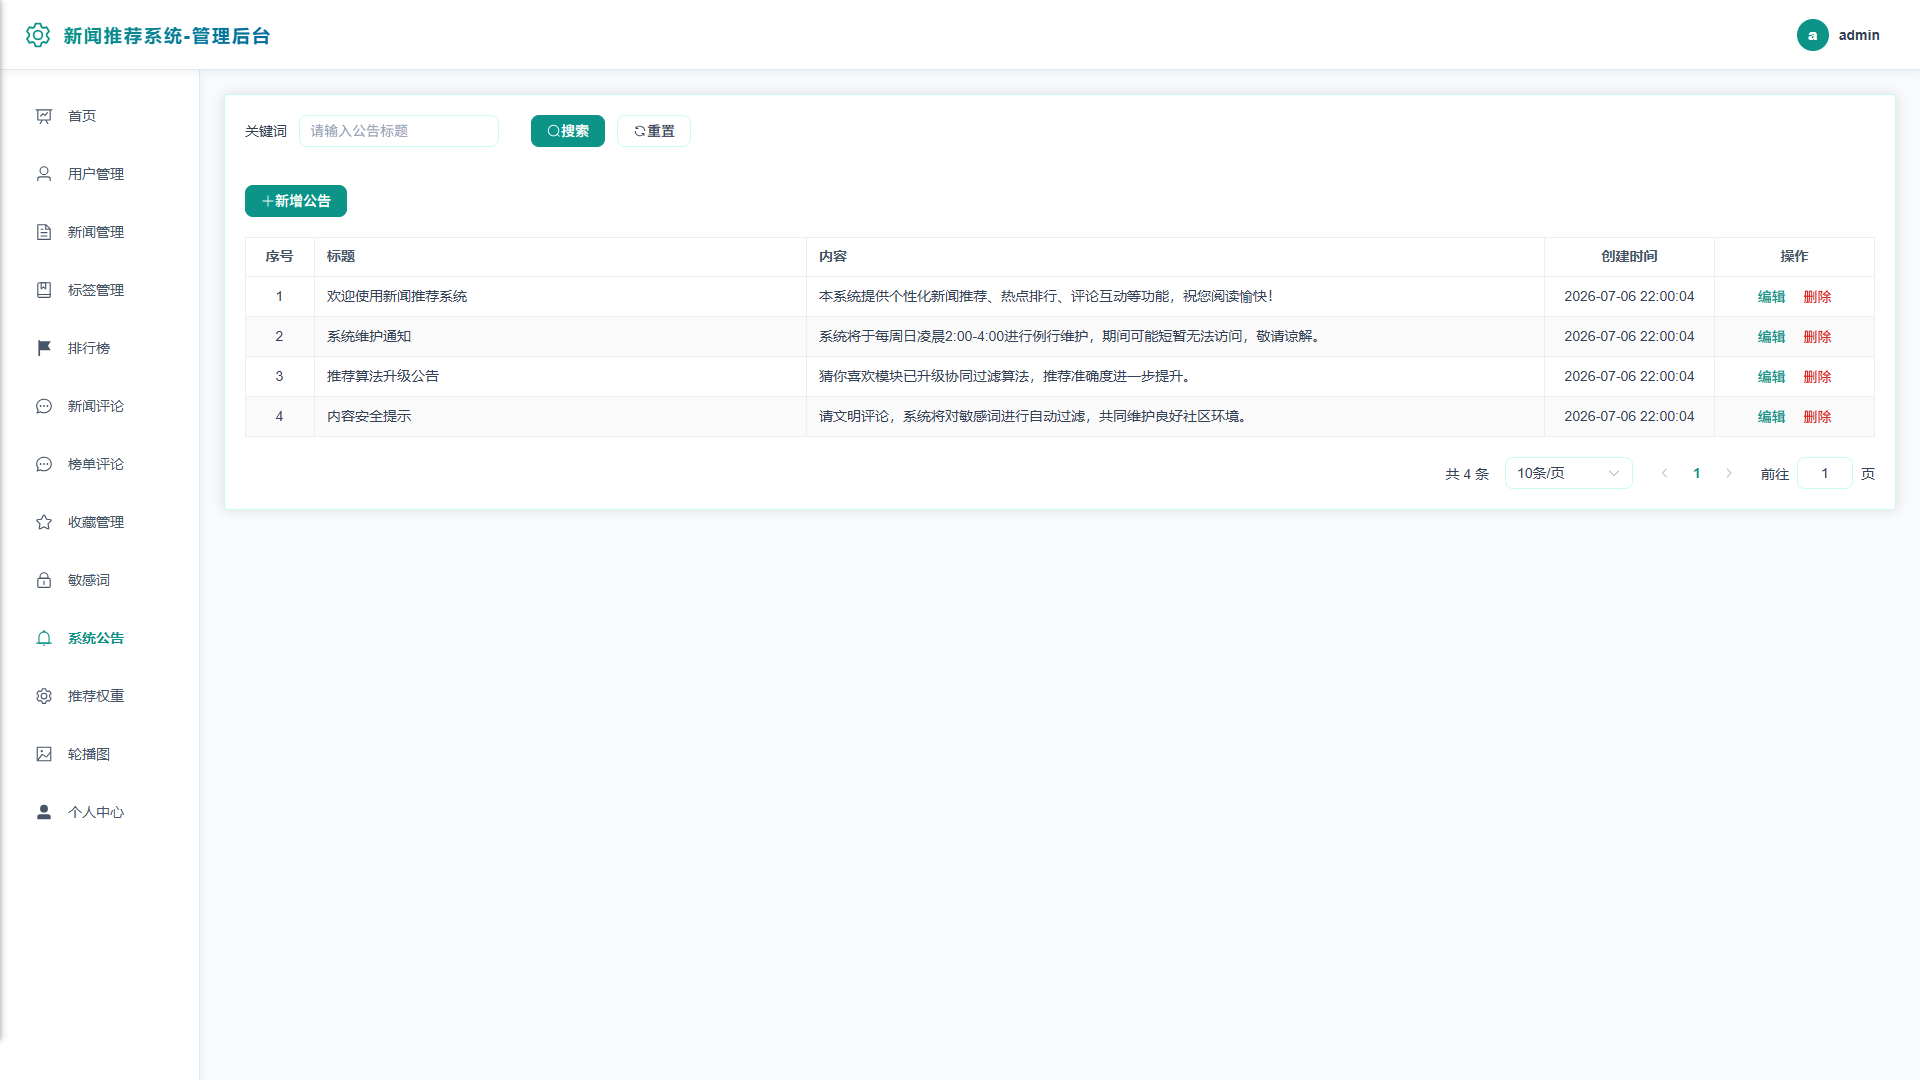Open the 10条/页 page size dropdown
Viewport: 1920px width, 1080px height.
point(1568,473)
